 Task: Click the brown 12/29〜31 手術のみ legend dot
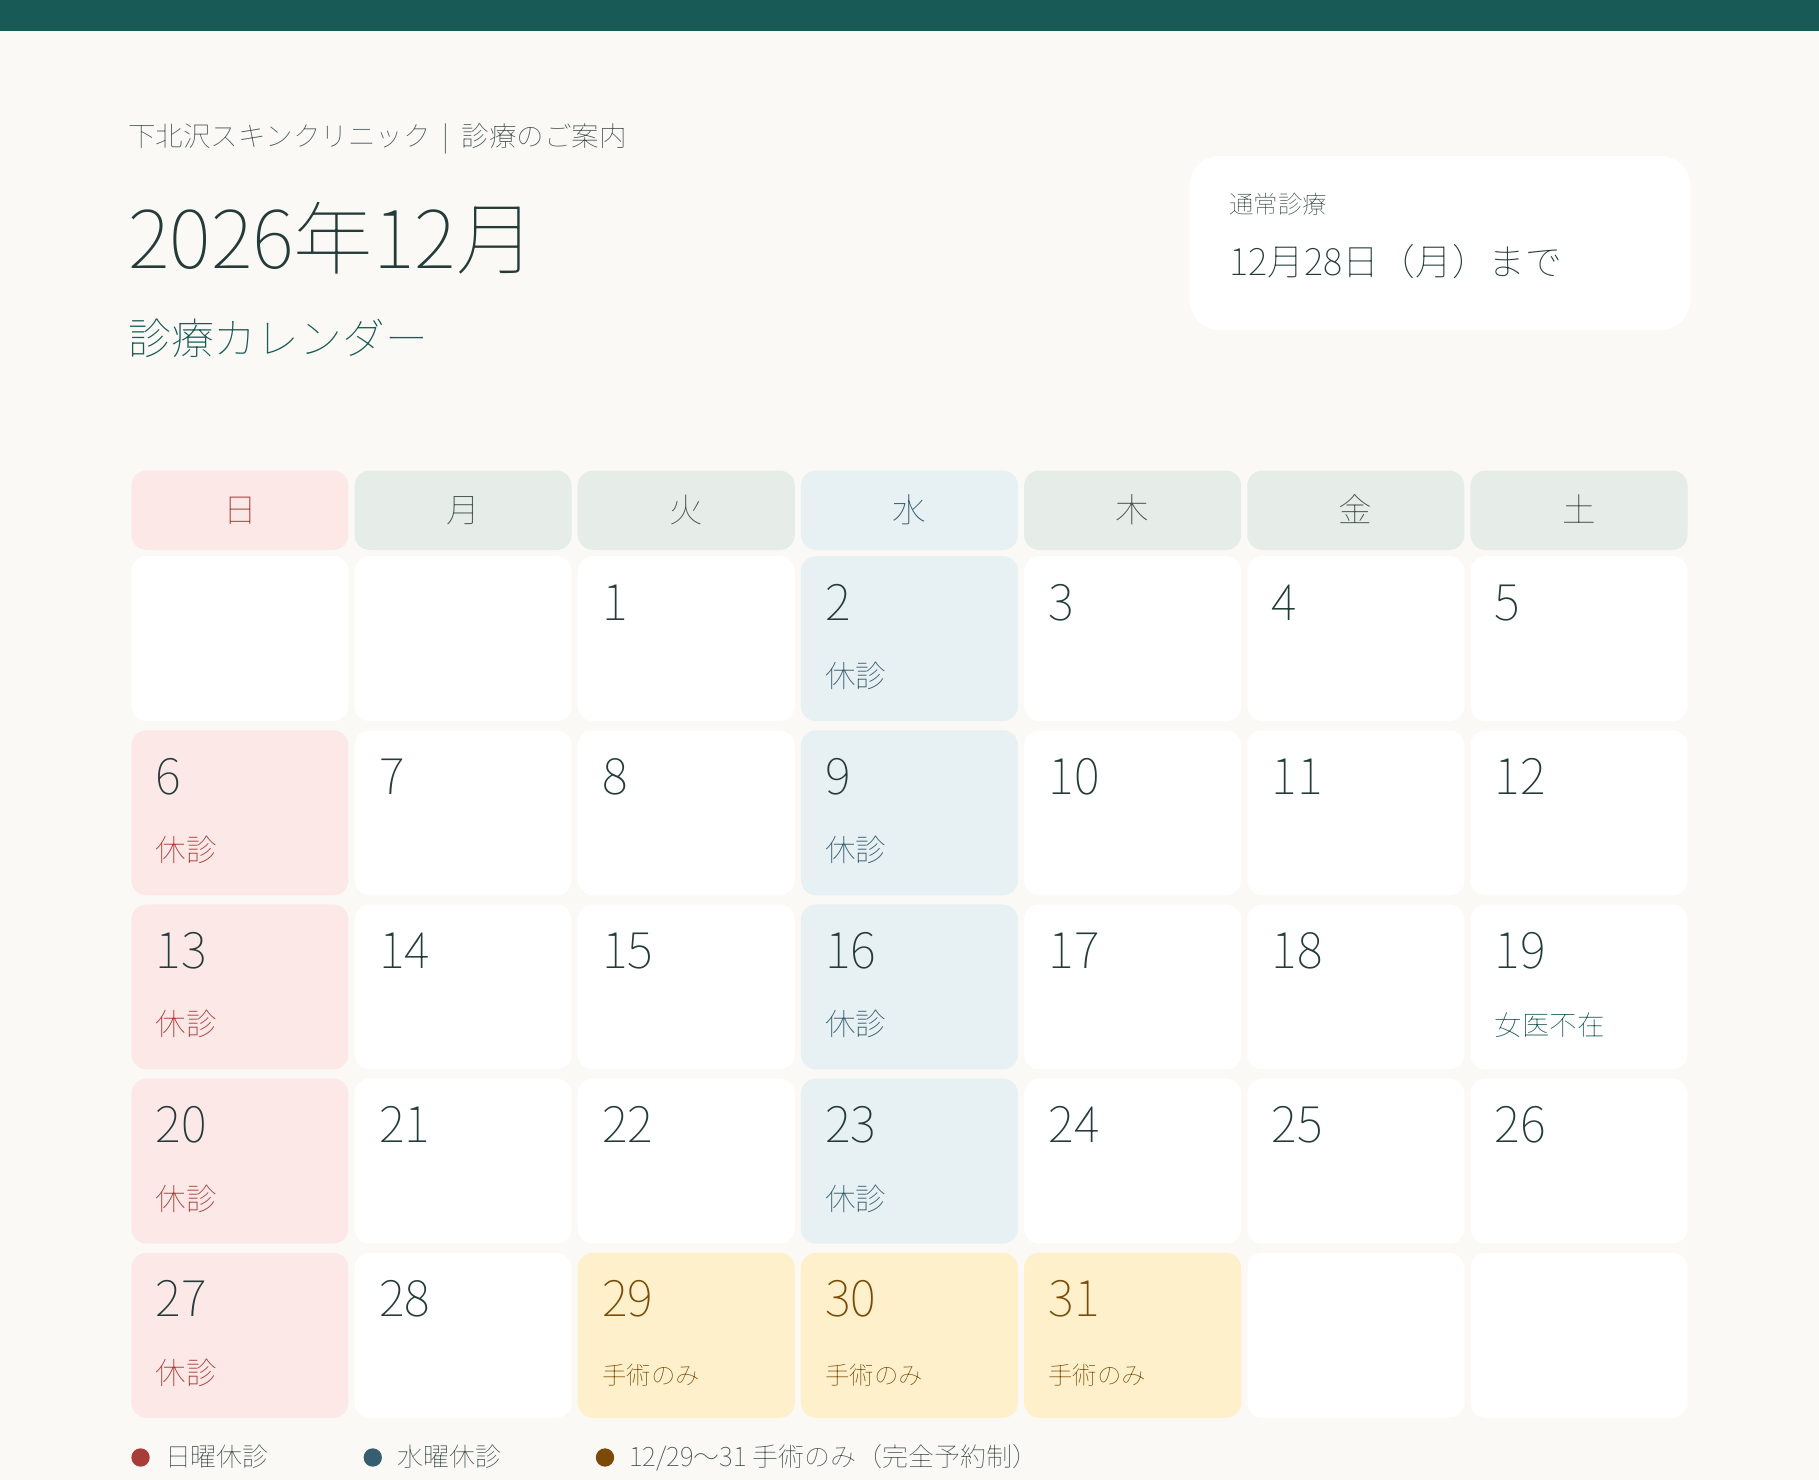click(x=605, y=1457)
